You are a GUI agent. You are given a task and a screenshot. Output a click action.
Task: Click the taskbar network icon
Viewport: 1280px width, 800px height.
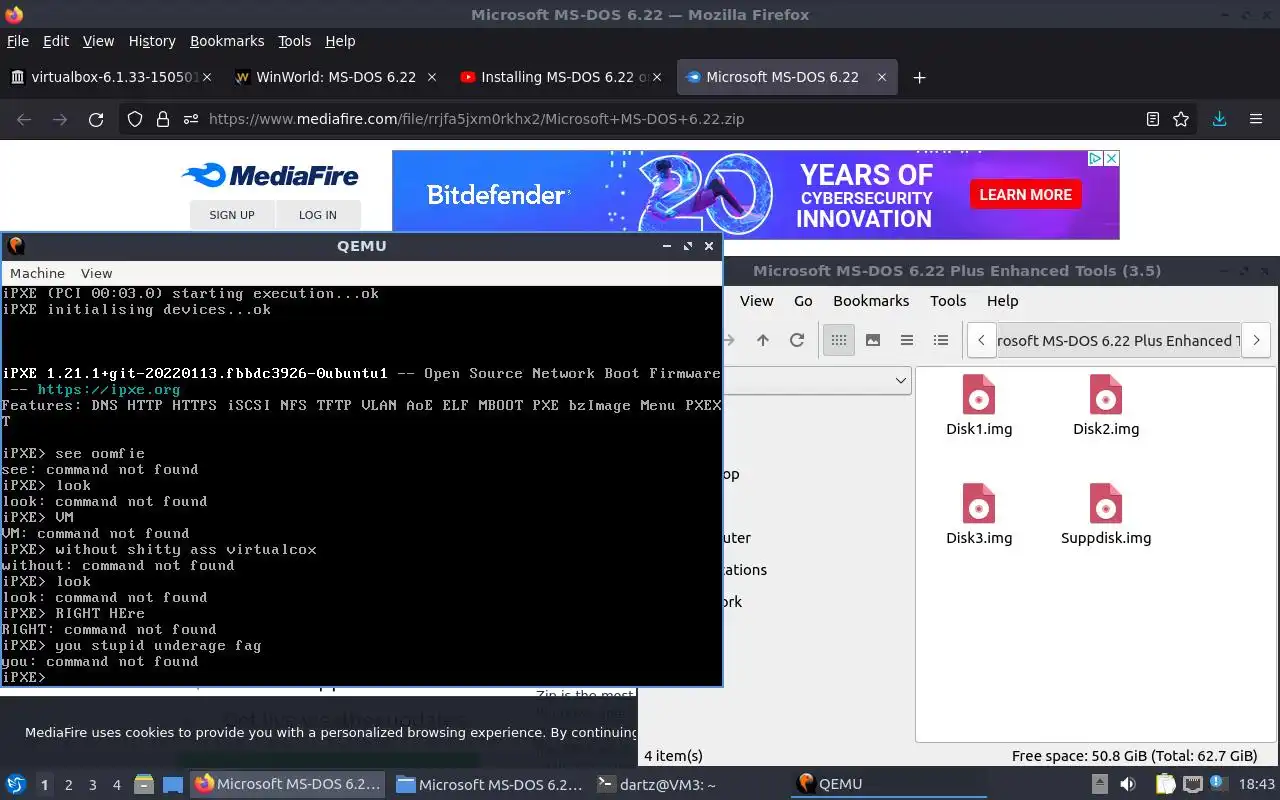tap(1193, 784)
